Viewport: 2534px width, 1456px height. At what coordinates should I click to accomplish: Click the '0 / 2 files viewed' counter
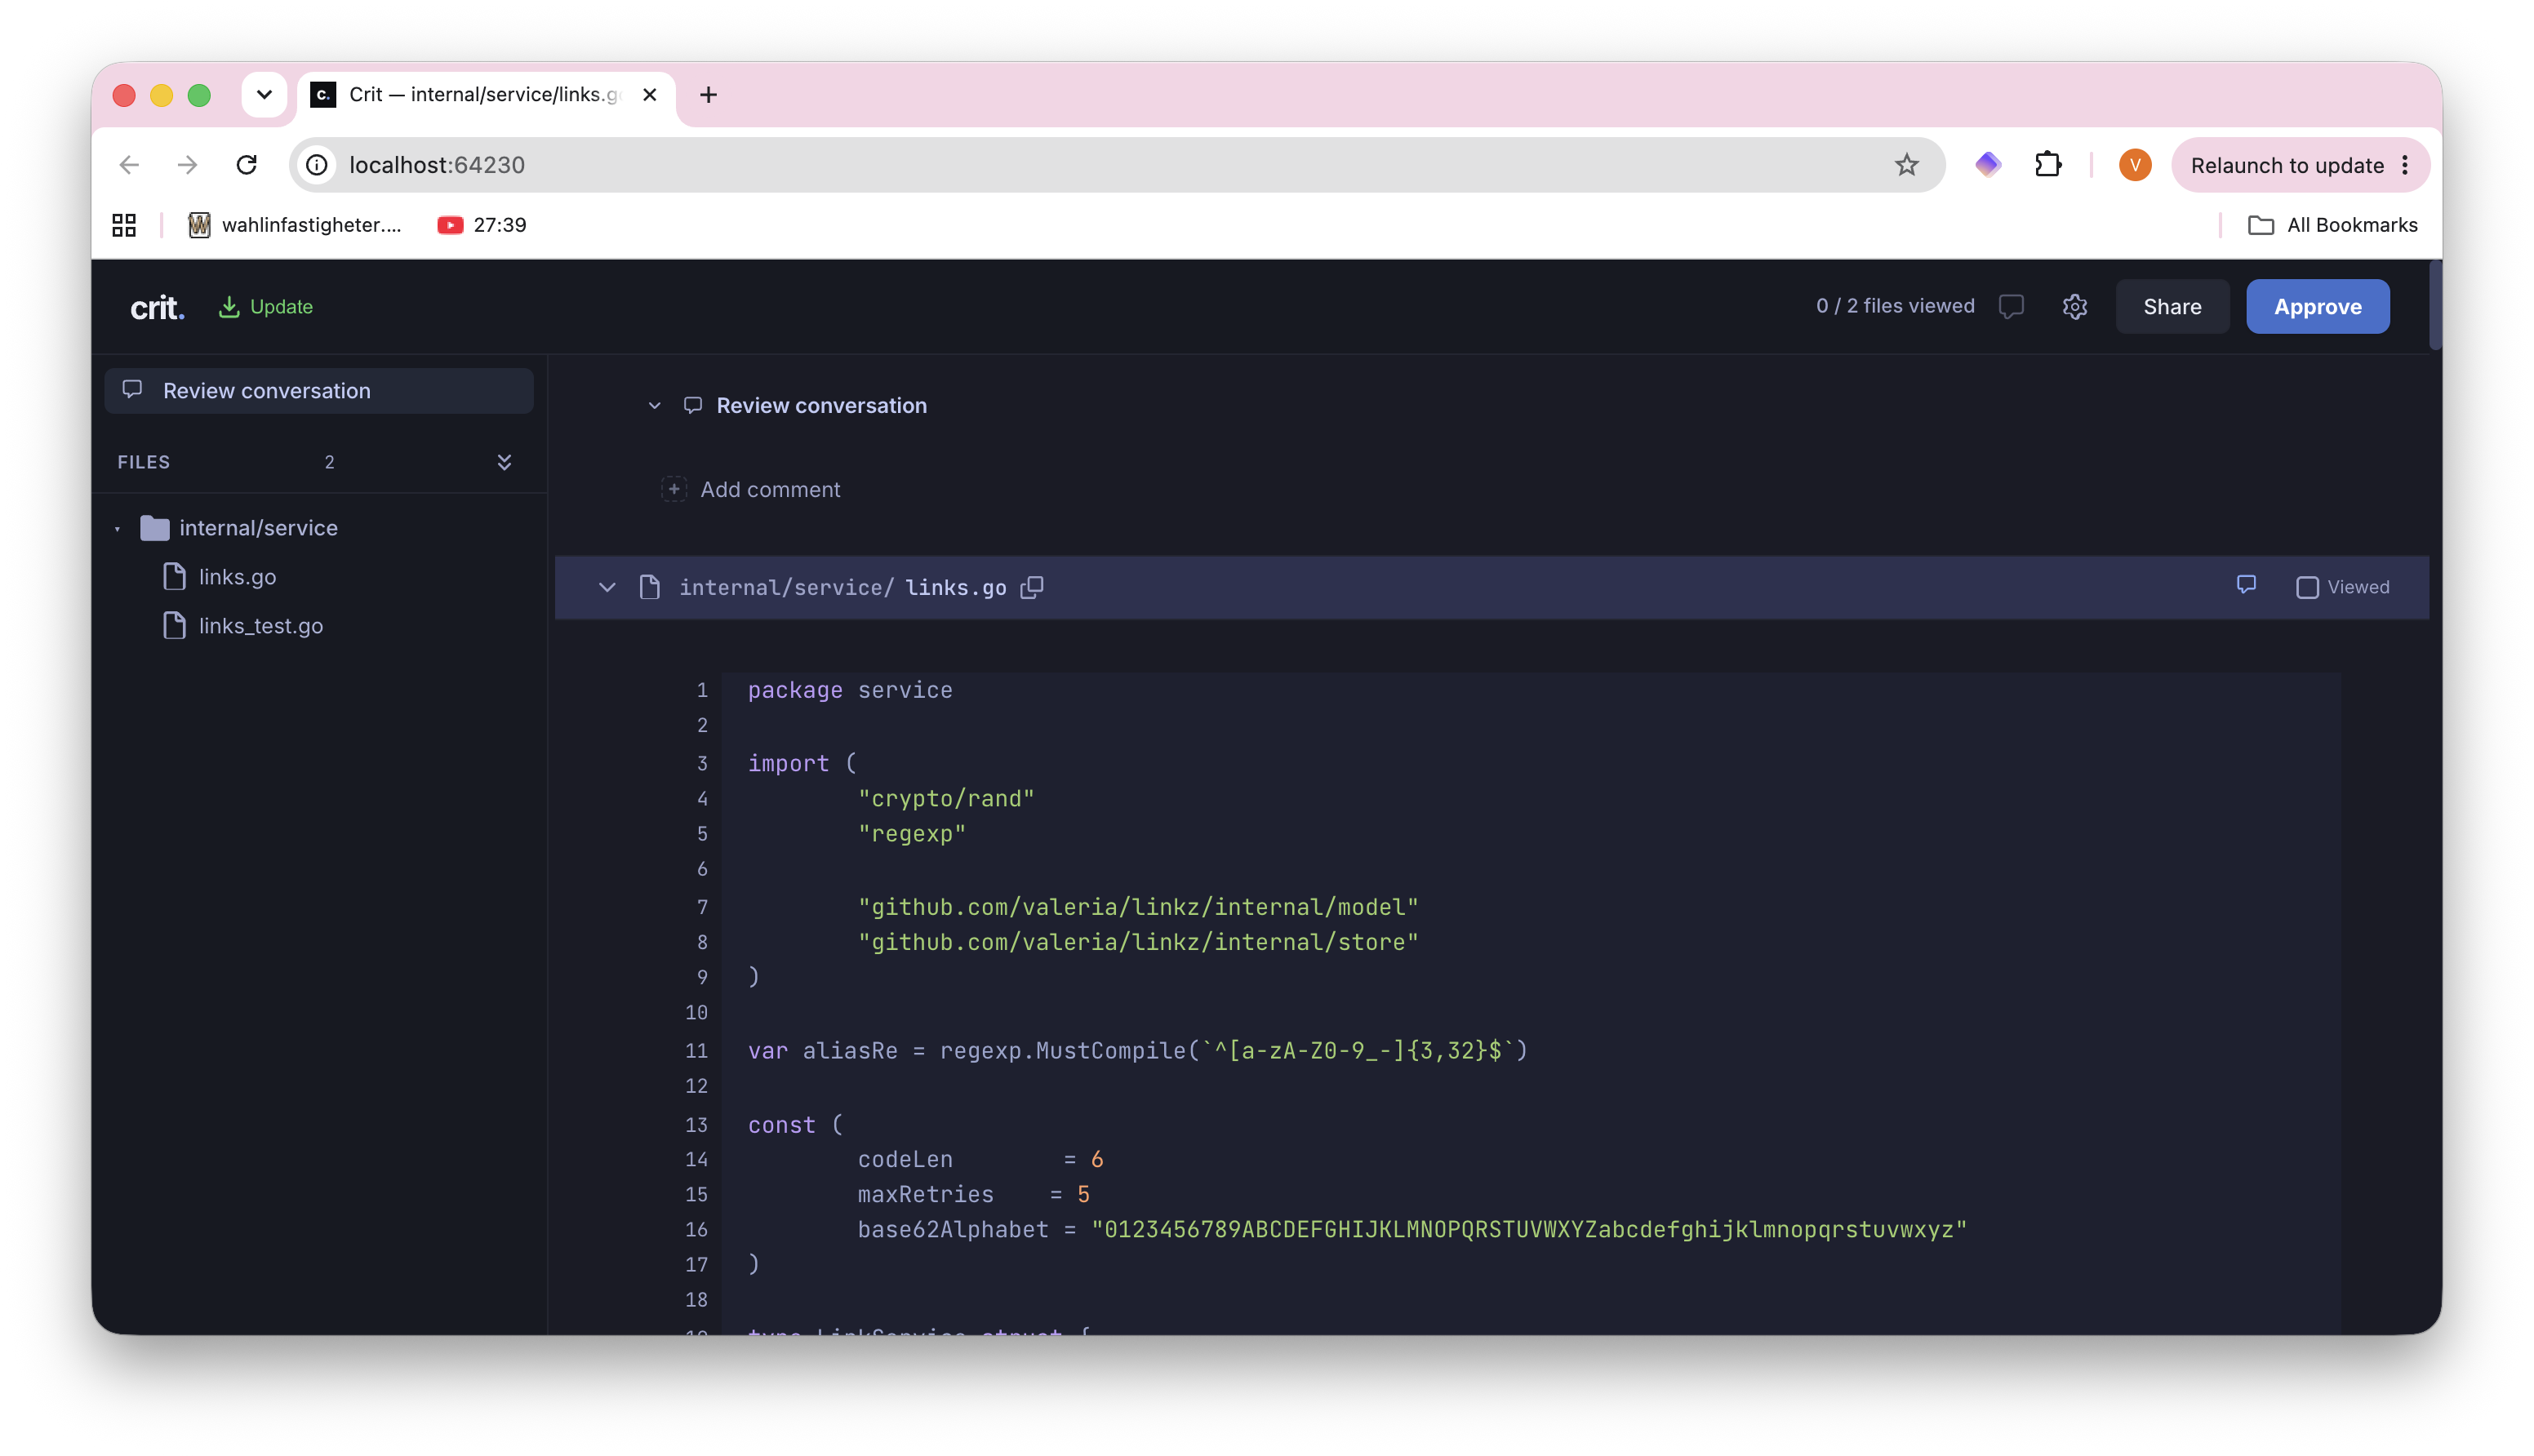click(x=1895, y=306)
